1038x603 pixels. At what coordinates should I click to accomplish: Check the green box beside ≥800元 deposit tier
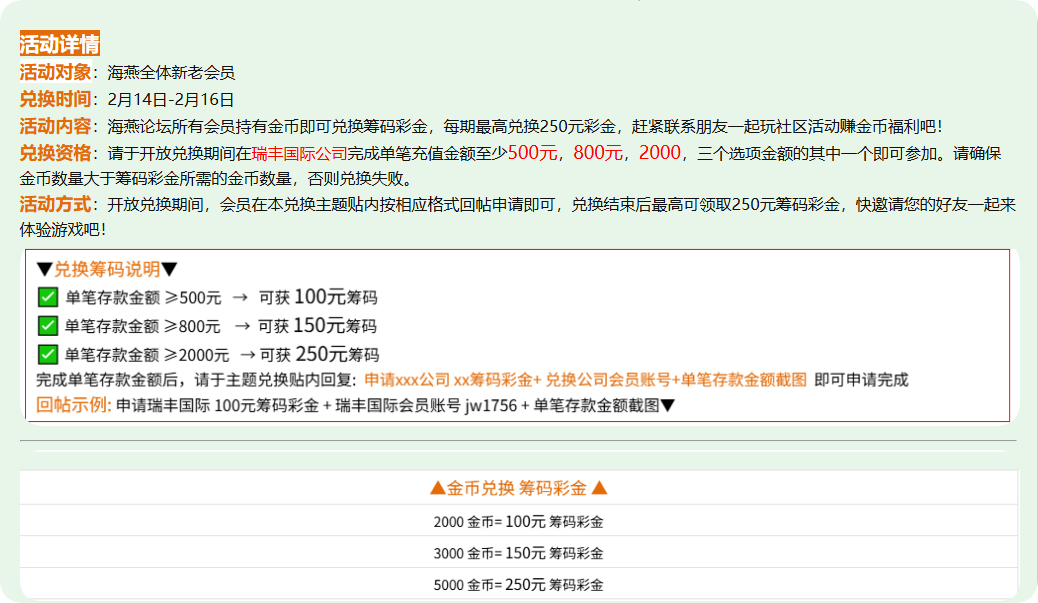coord(47,323)
